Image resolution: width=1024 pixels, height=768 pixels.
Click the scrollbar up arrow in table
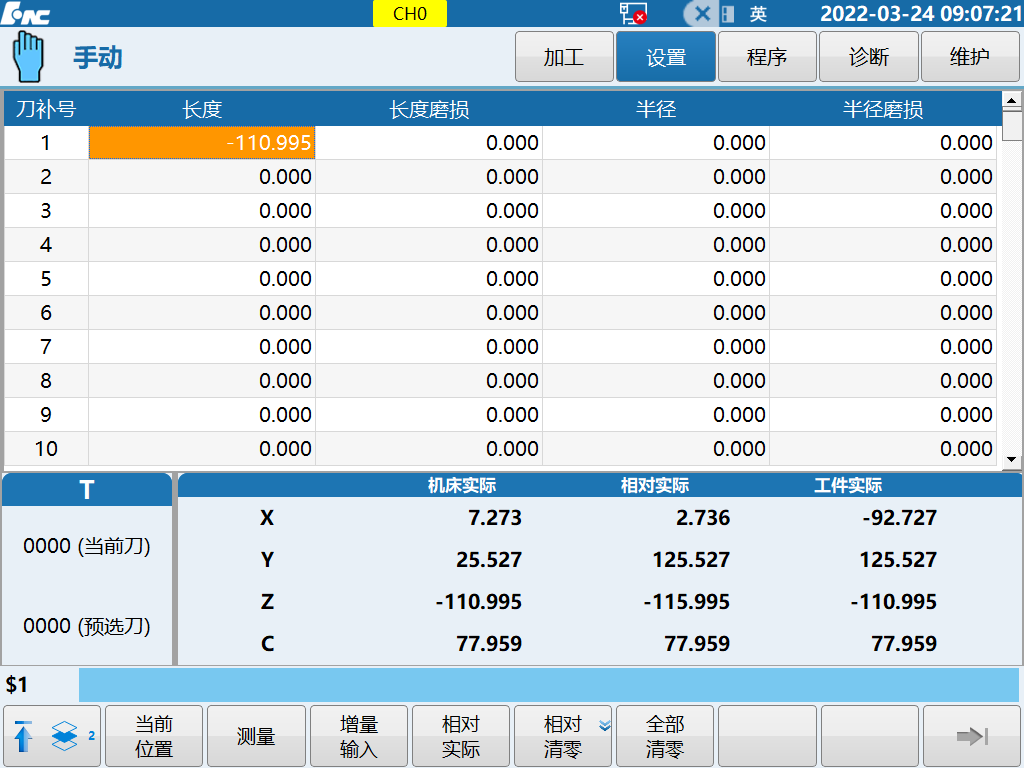(x=1011, y=101)
